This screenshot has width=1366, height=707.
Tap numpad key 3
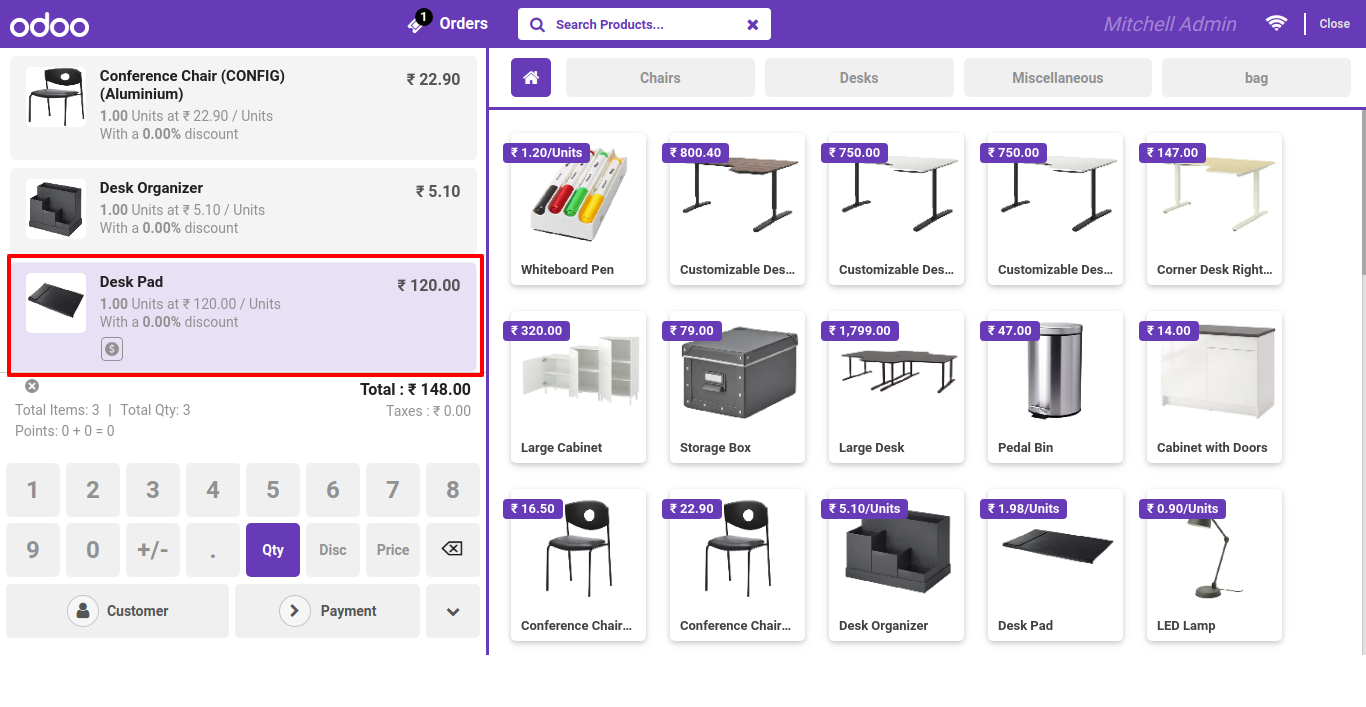point(153,490)
